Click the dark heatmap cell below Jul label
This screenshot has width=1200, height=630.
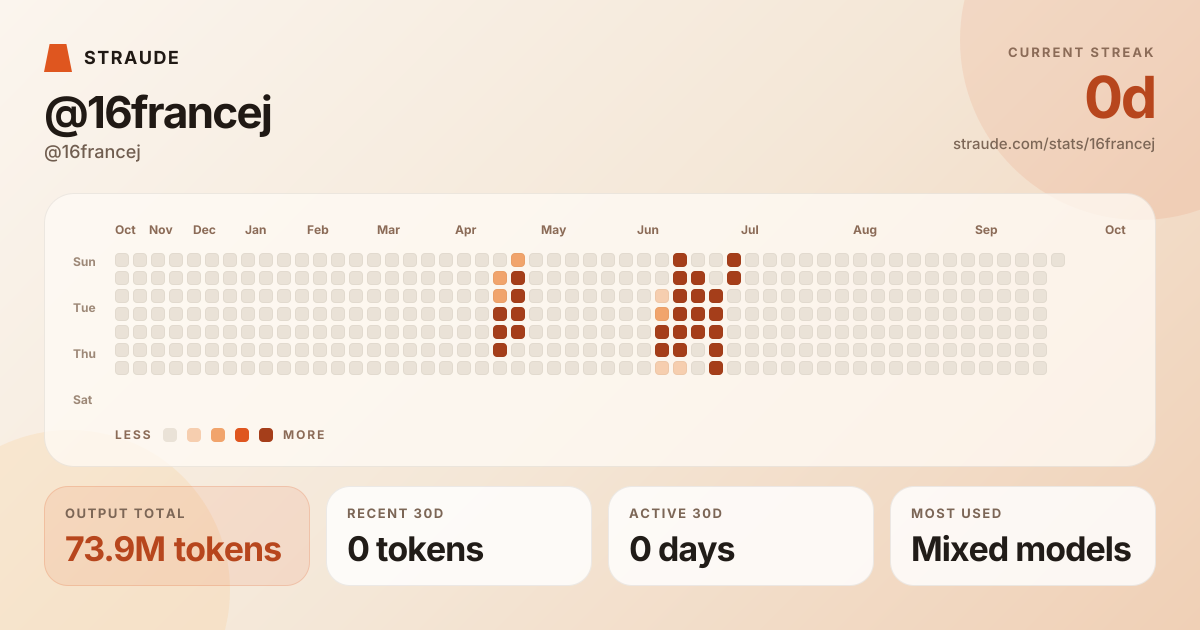click(x=734, y=260)
